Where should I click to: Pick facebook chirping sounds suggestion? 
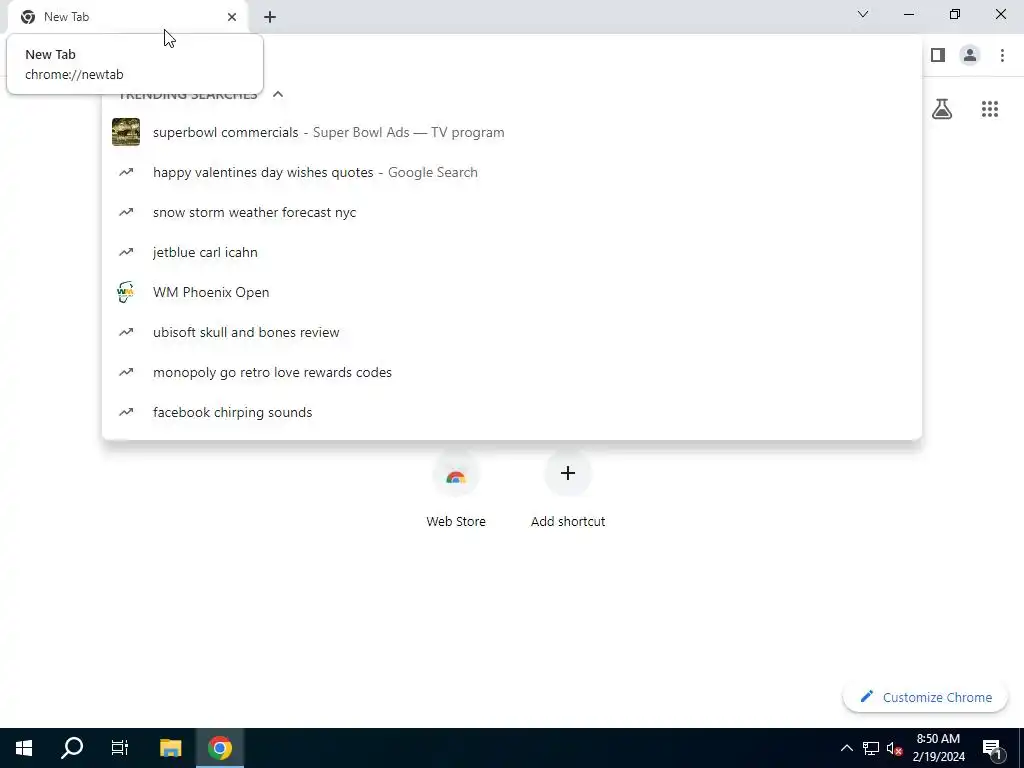512,412
